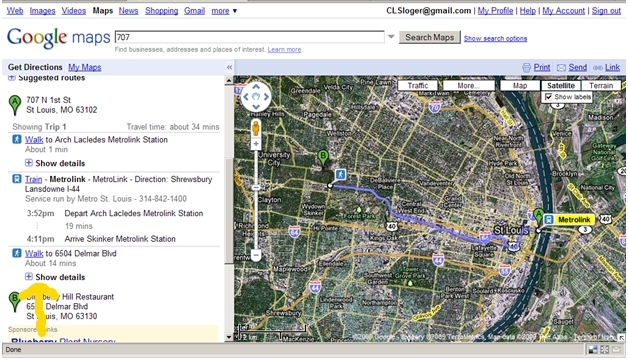Click the envelope icon next to Send
The width and height of the screenshot is (628, 360).
pyautogui.click(x=562, y=68)
